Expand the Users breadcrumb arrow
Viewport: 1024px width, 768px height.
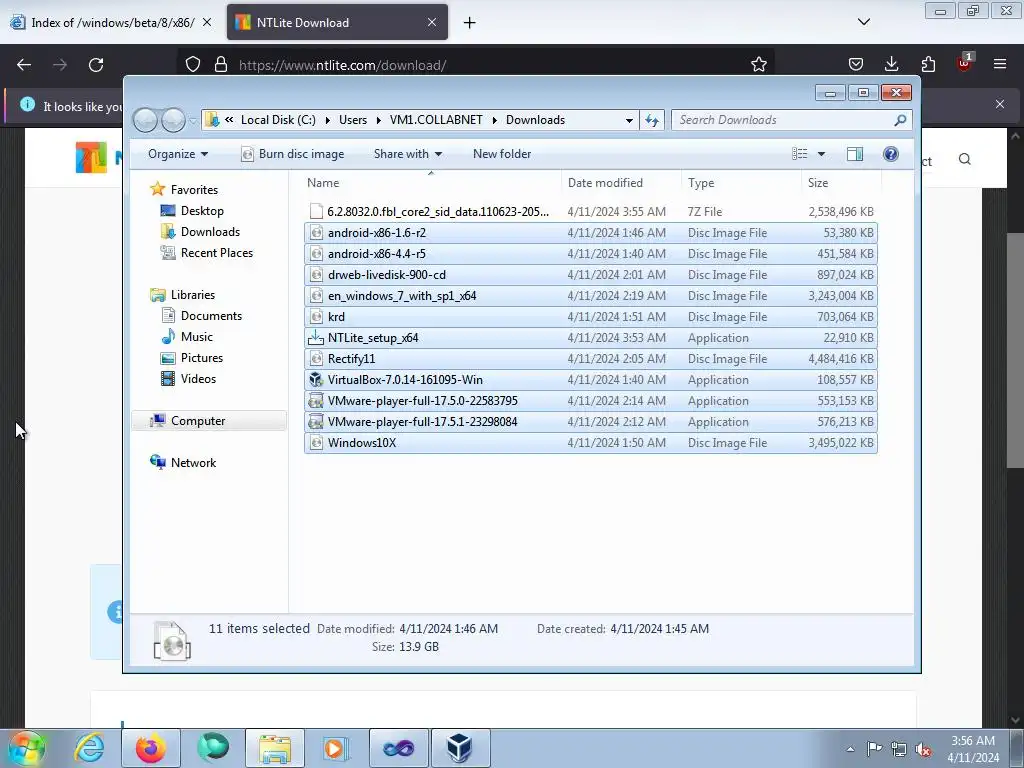[377, 120]
